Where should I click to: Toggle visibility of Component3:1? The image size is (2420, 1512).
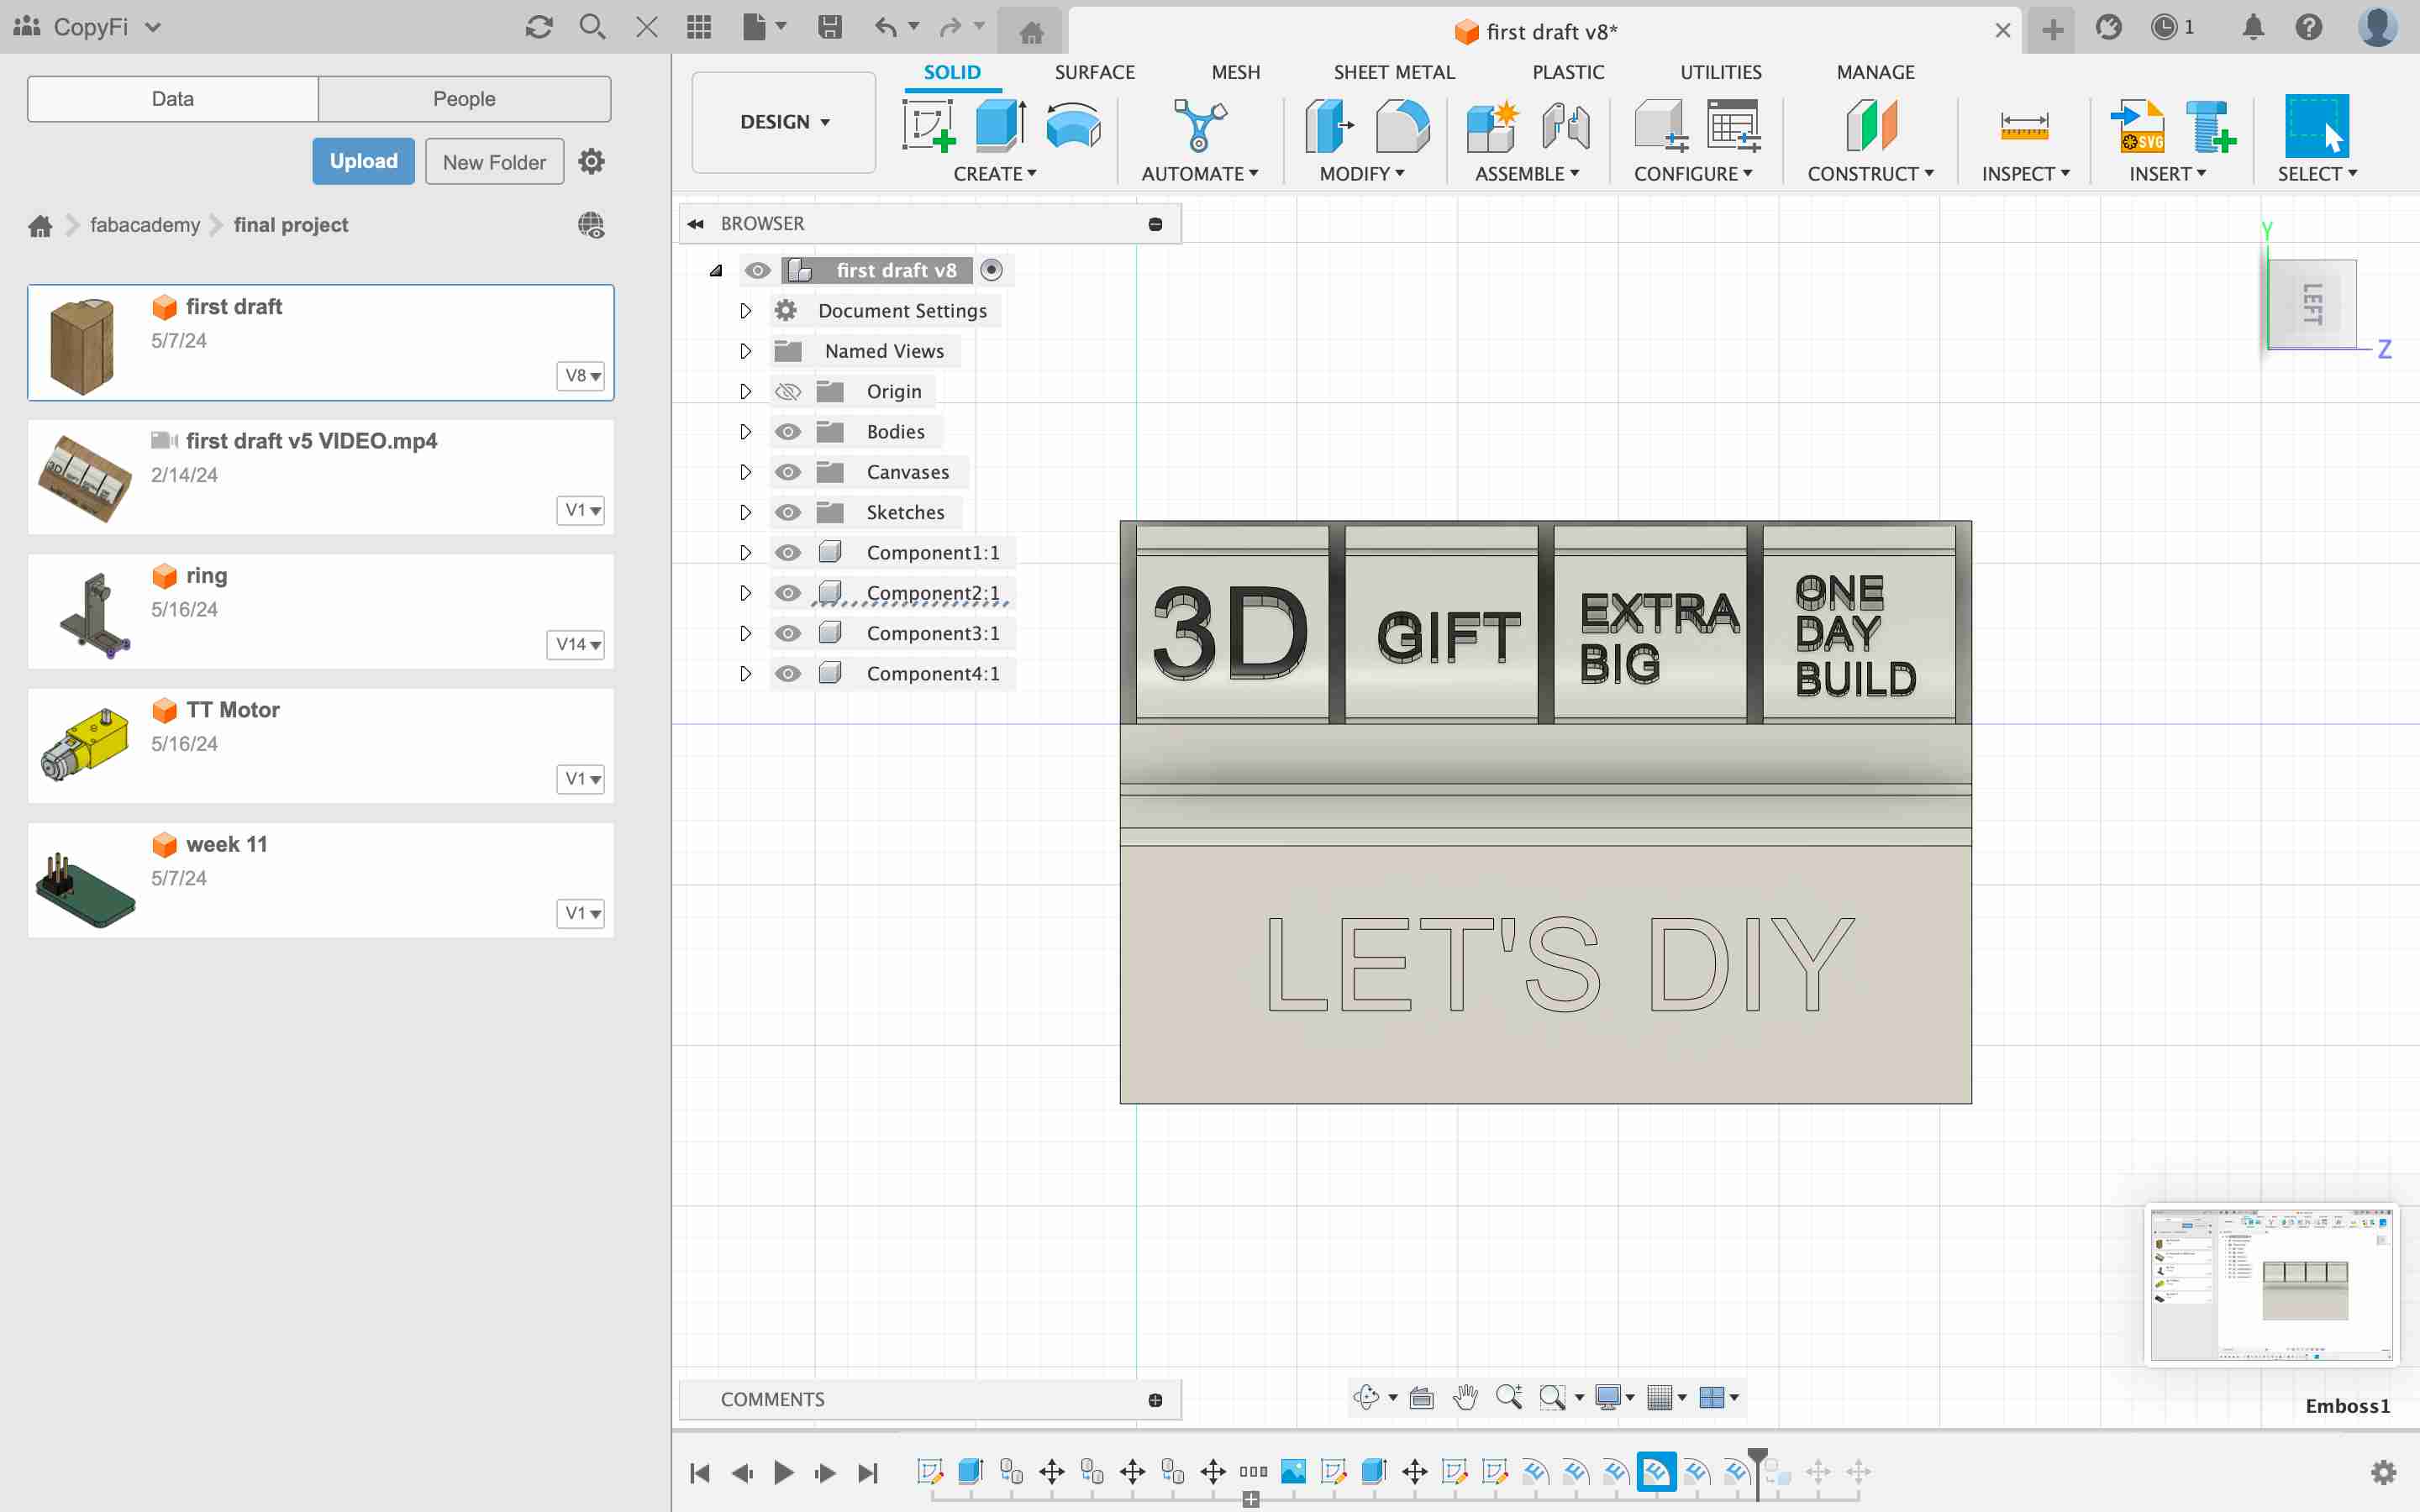click(787, 633)
